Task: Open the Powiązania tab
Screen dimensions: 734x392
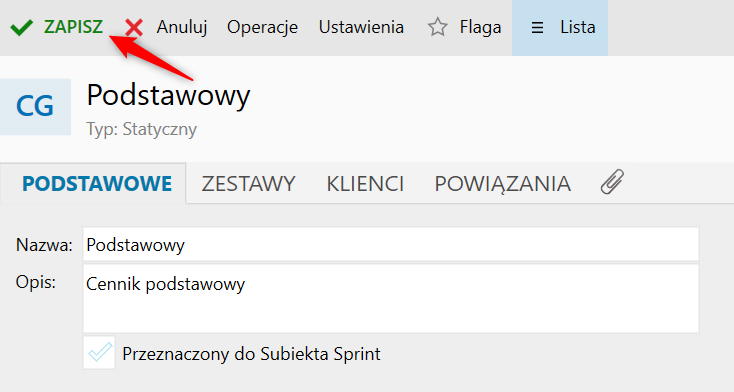Action: [503, 184]
